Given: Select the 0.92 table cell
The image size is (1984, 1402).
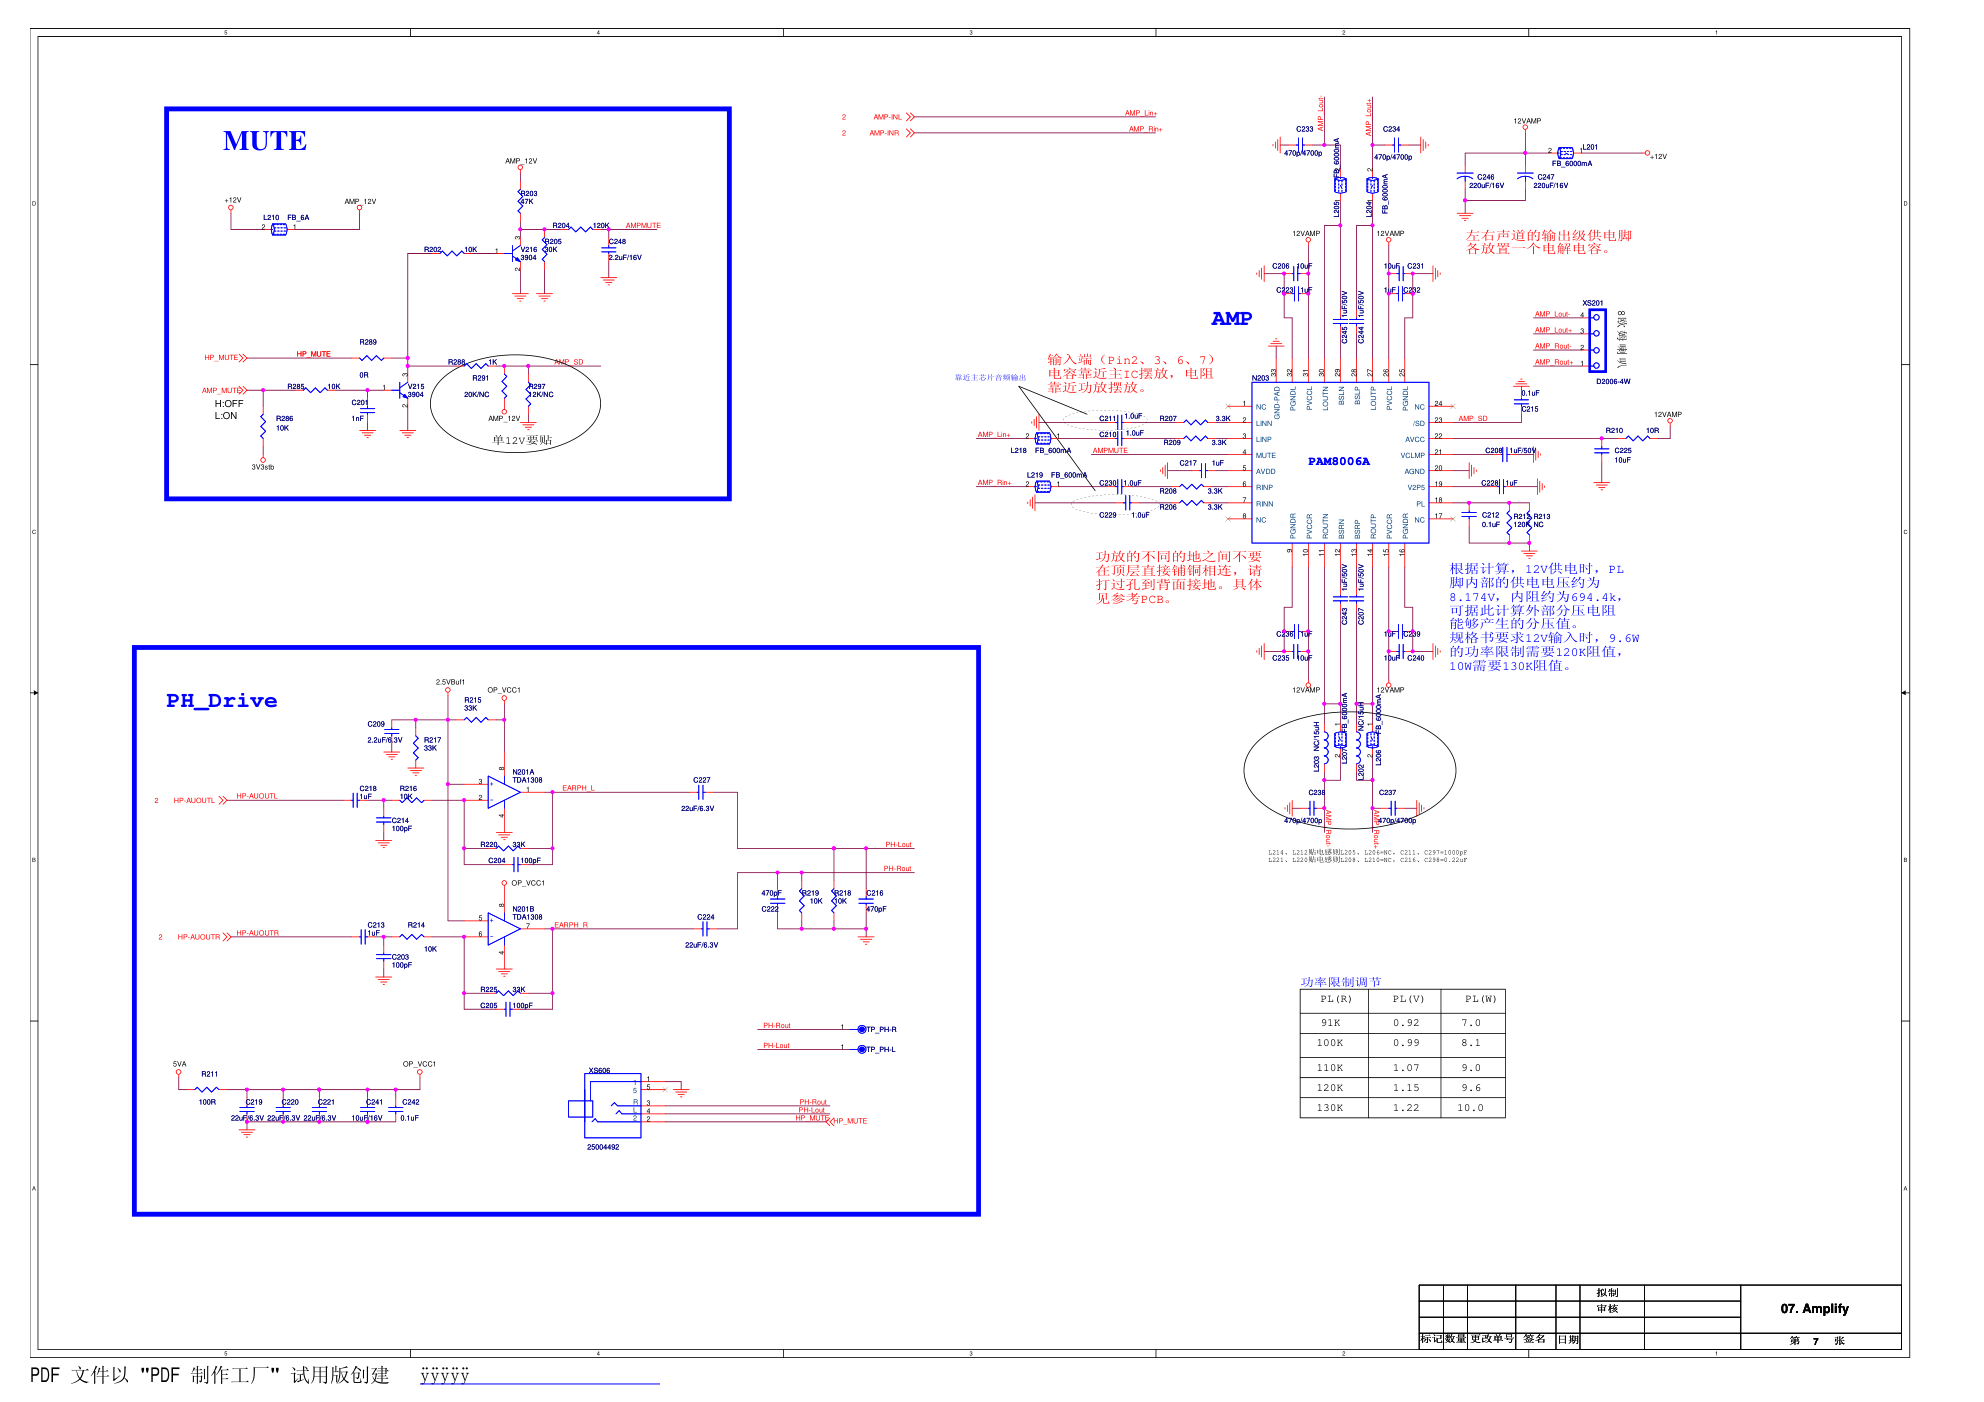Looking at the screenshot, I should tap(1406, 1023).
